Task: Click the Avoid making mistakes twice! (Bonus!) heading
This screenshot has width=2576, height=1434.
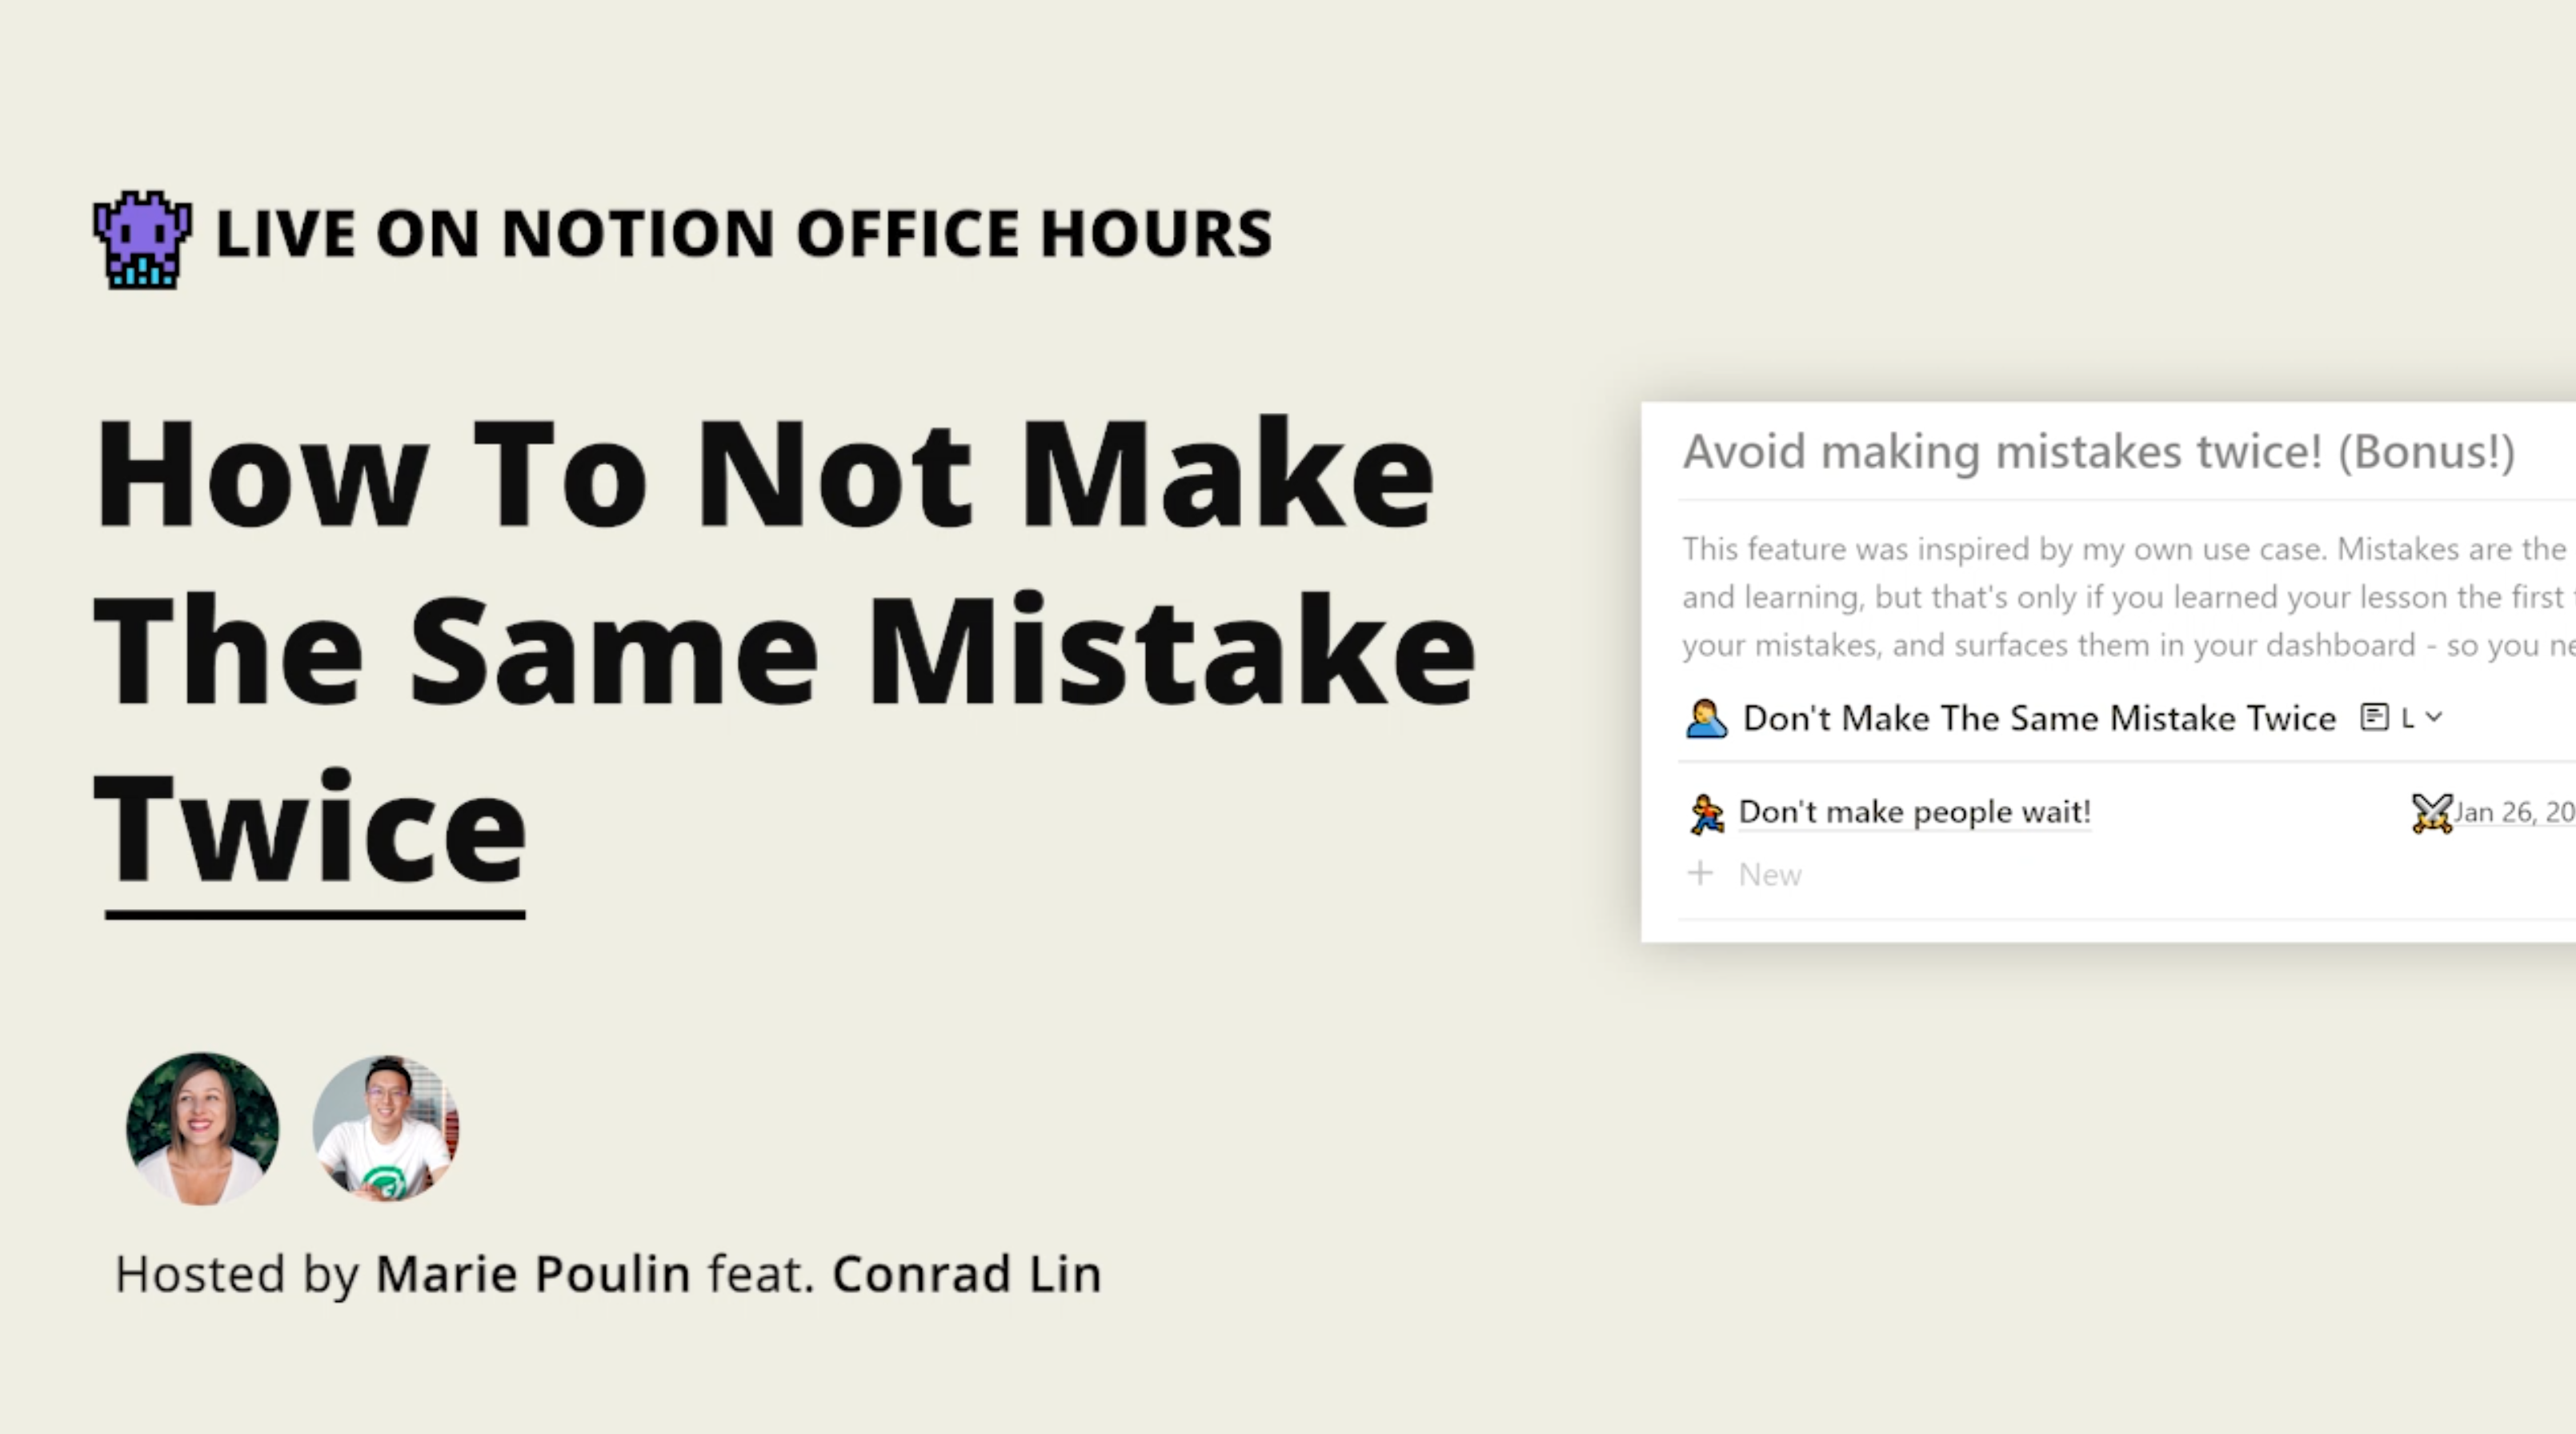Action: point(2098,452)
